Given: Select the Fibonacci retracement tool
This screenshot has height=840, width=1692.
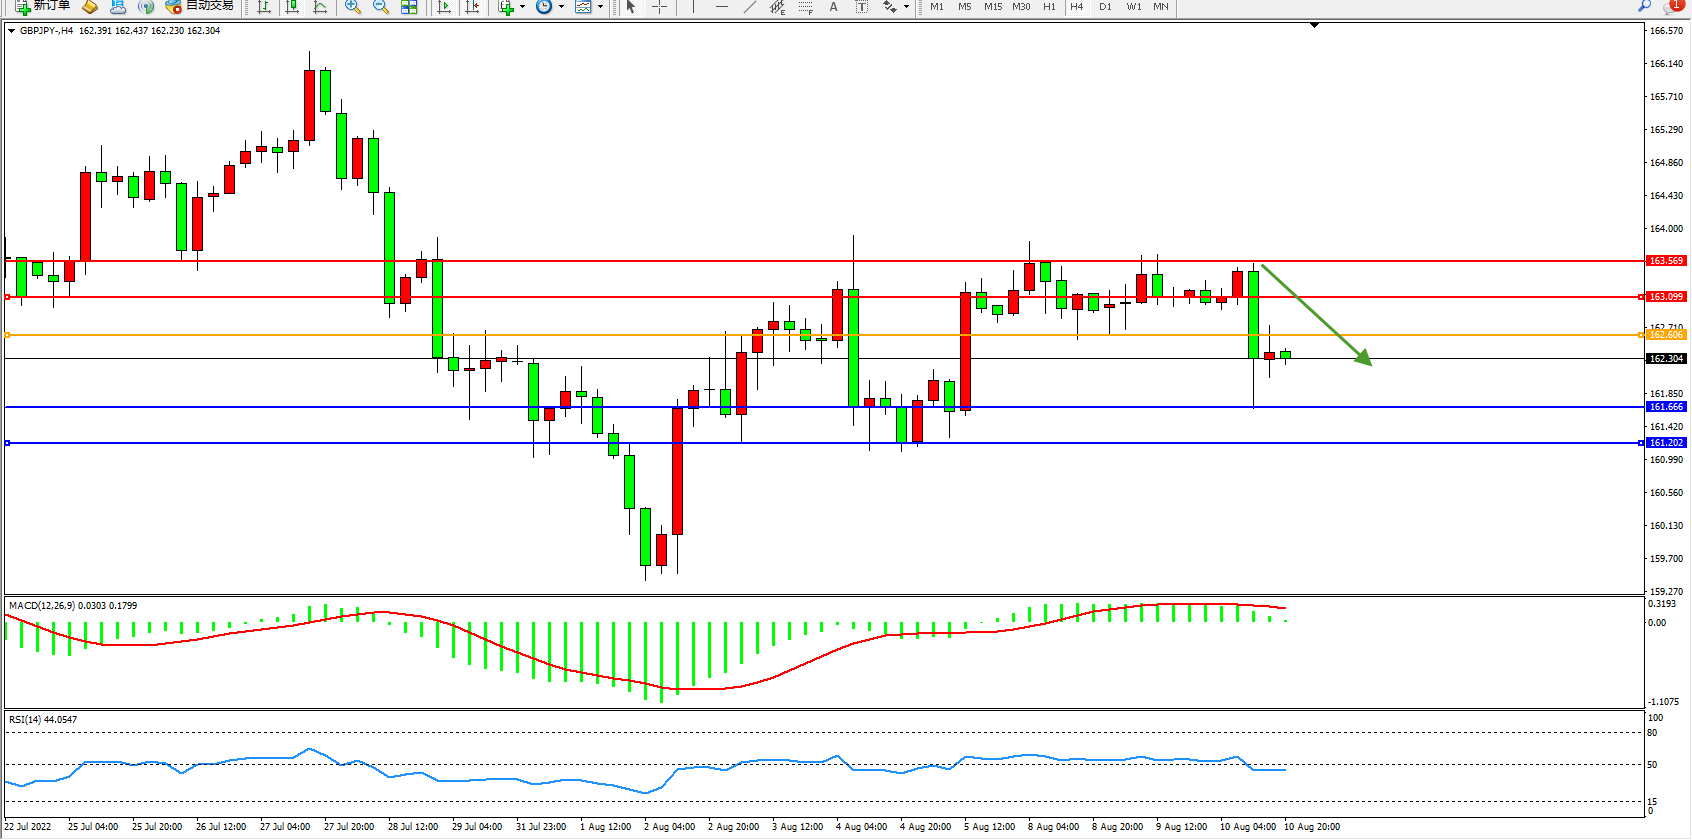Looking at the screenshot, I should 806,7.
